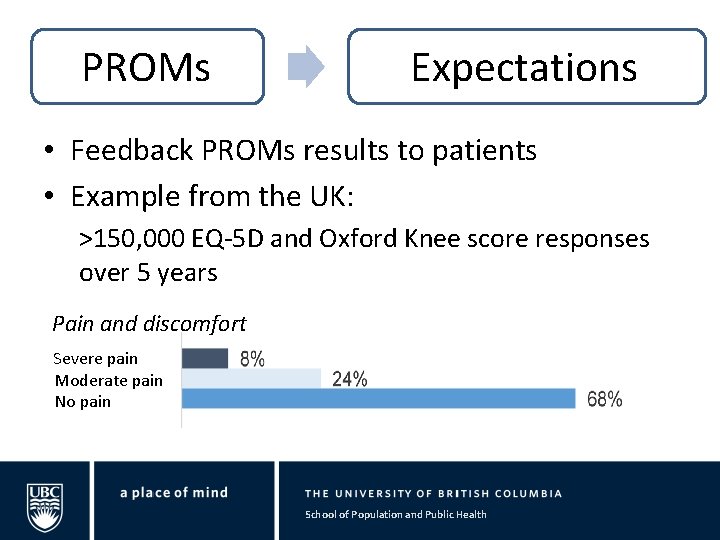Click the 'Moderate pain' axis label
Screen dimensions: 720x540
[109, 381]
